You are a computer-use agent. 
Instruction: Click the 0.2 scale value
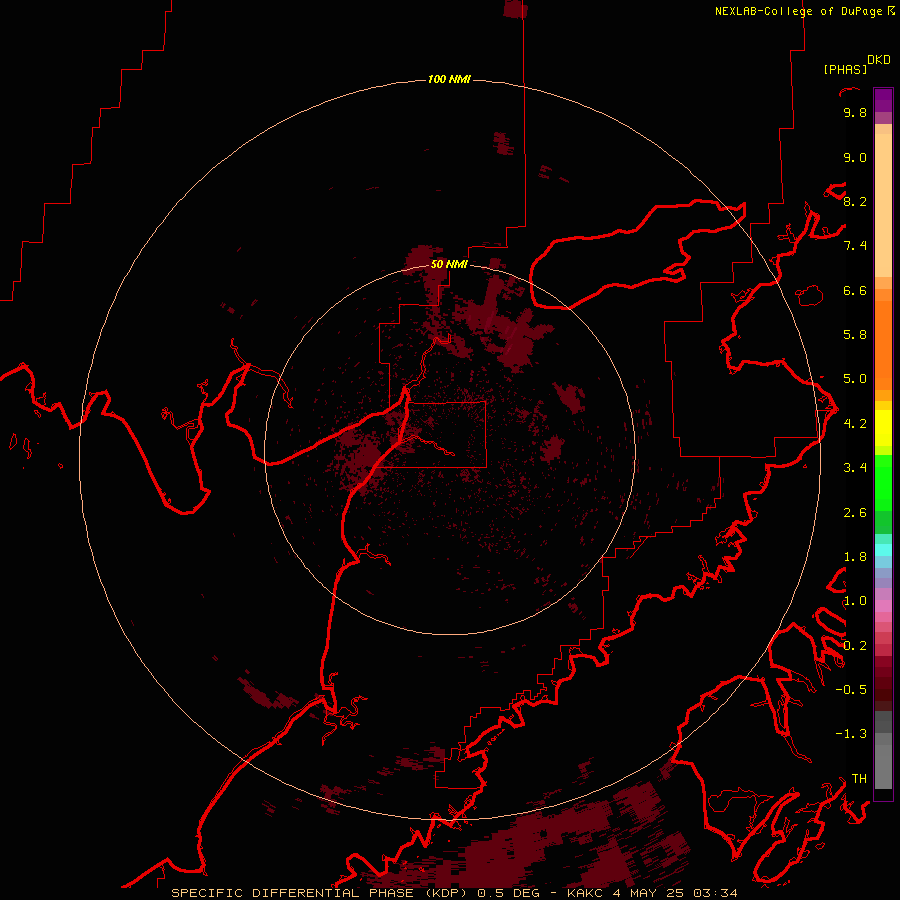coord(855,646)
